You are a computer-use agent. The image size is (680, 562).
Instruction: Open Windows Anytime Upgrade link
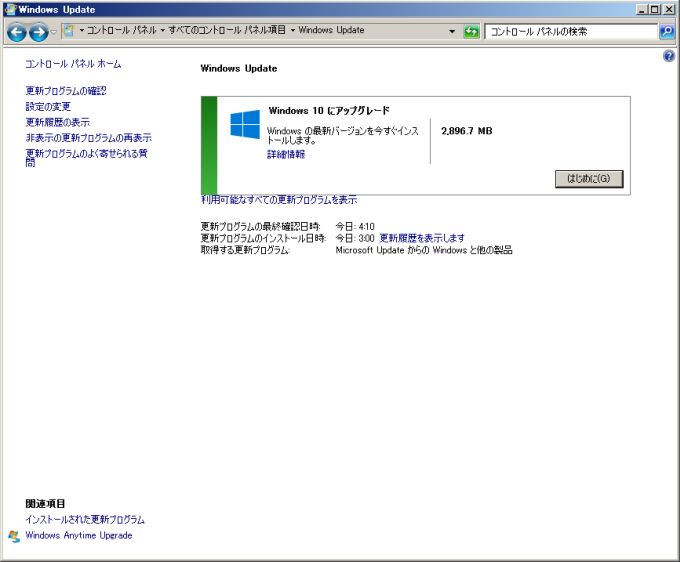[x=78, y=536]
